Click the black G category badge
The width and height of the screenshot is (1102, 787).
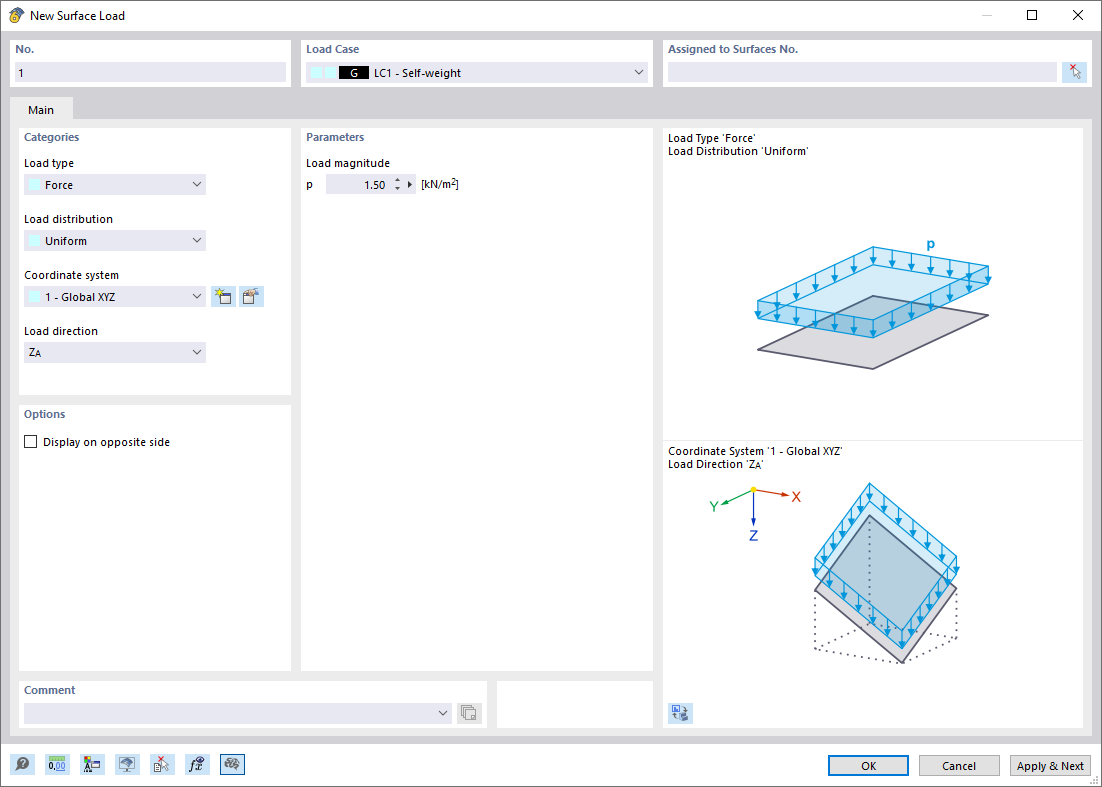[x=354, y=72]
